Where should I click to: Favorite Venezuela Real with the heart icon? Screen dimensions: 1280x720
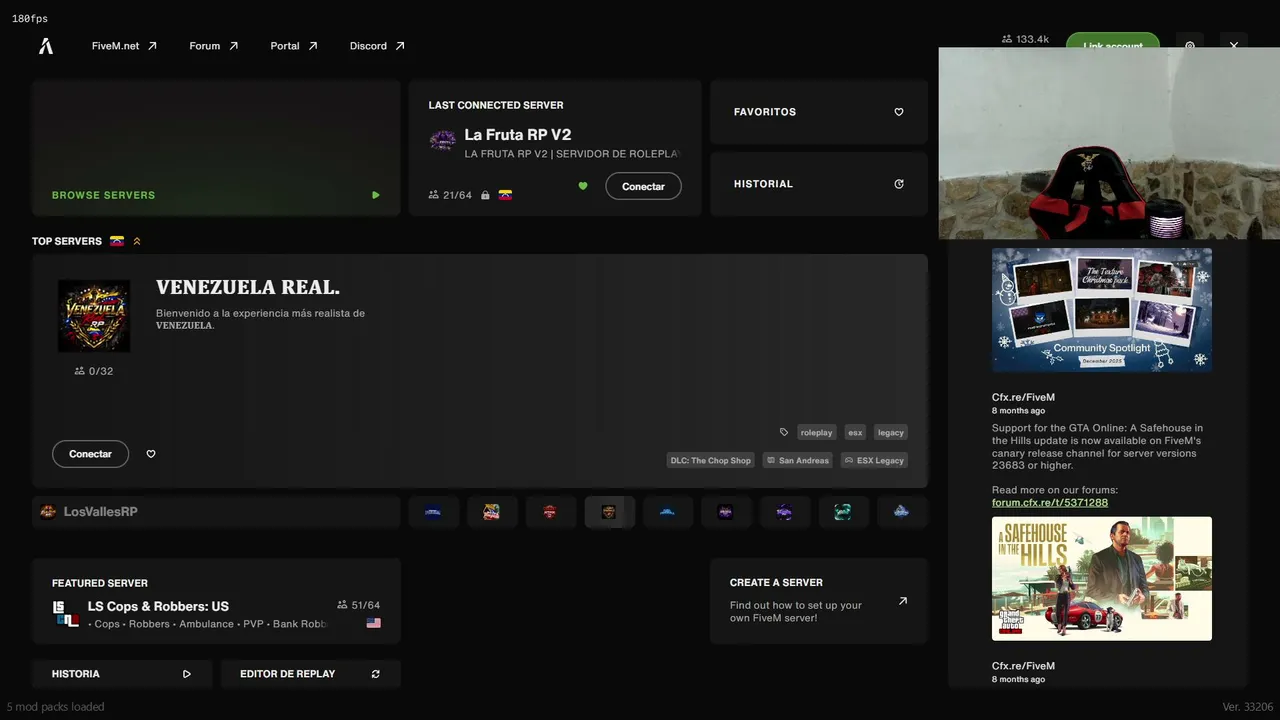coord(151,454)
